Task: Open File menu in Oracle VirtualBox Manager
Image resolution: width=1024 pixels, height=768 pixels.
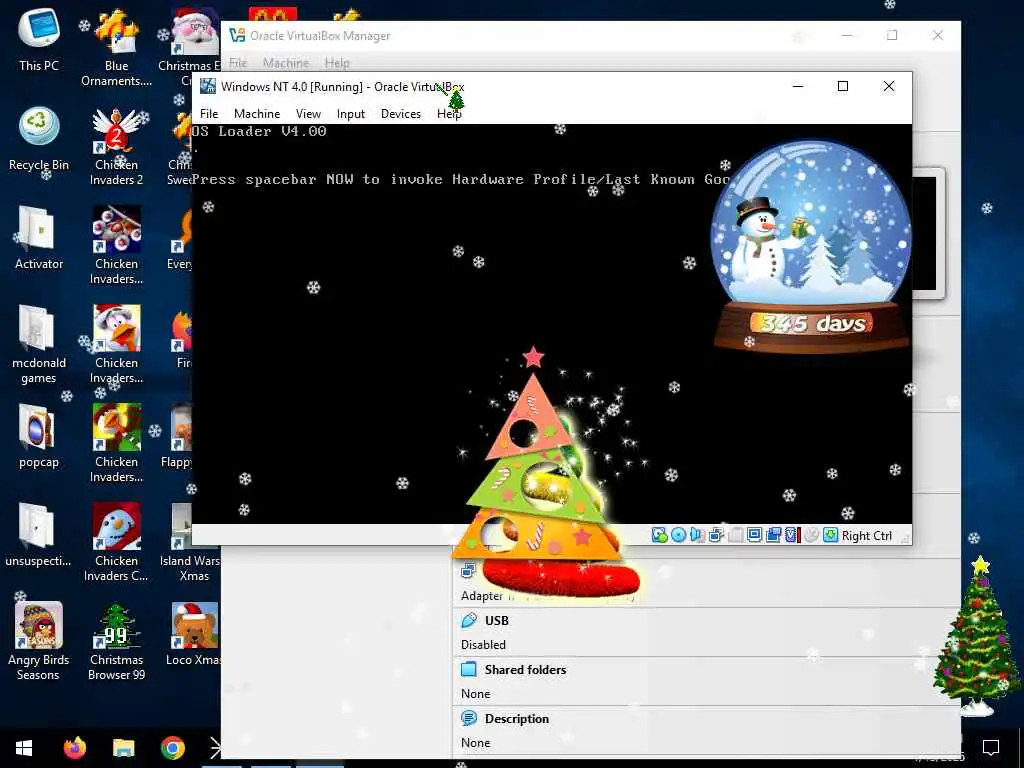Action: pos(238,63)
